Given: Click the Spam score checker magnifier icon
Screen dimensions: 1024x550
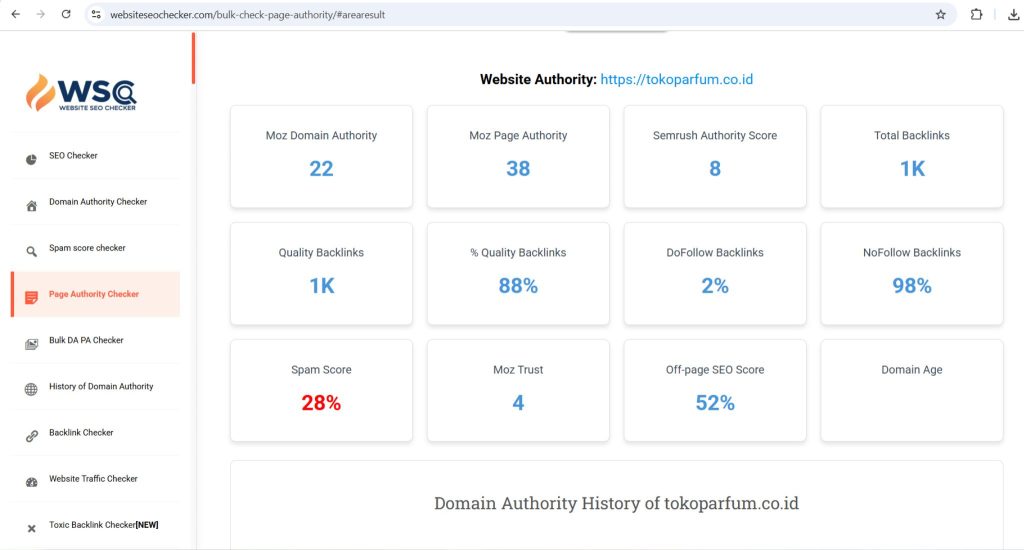Looking at the screenshot, I should pyautogui.click(x=31, y=251).
